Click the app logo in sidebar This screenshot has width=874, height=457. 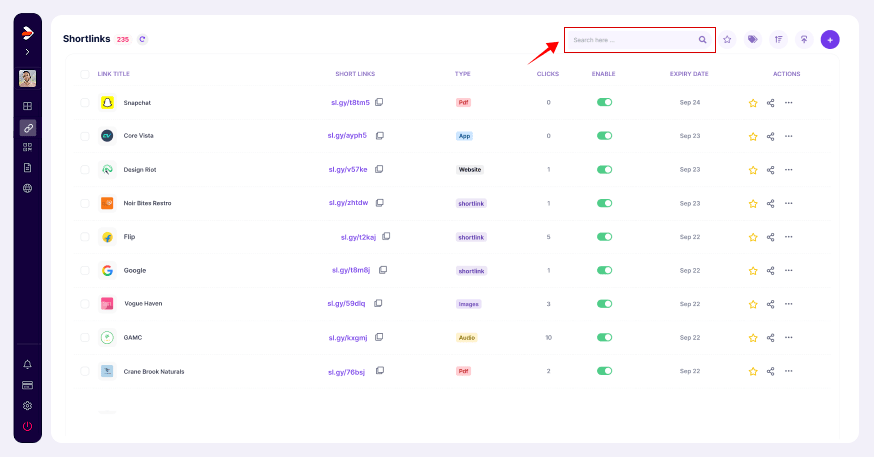tap(27, 33)
